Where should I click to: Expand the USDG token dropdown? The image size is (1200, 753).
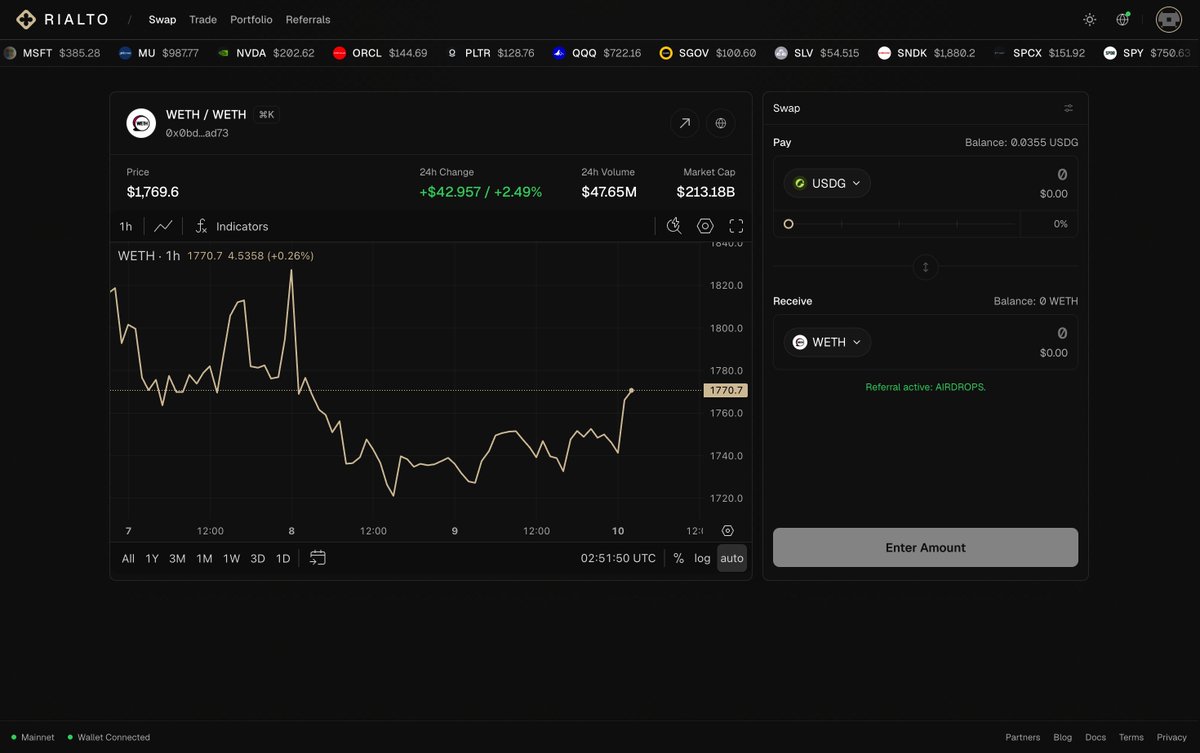point(827,183)
